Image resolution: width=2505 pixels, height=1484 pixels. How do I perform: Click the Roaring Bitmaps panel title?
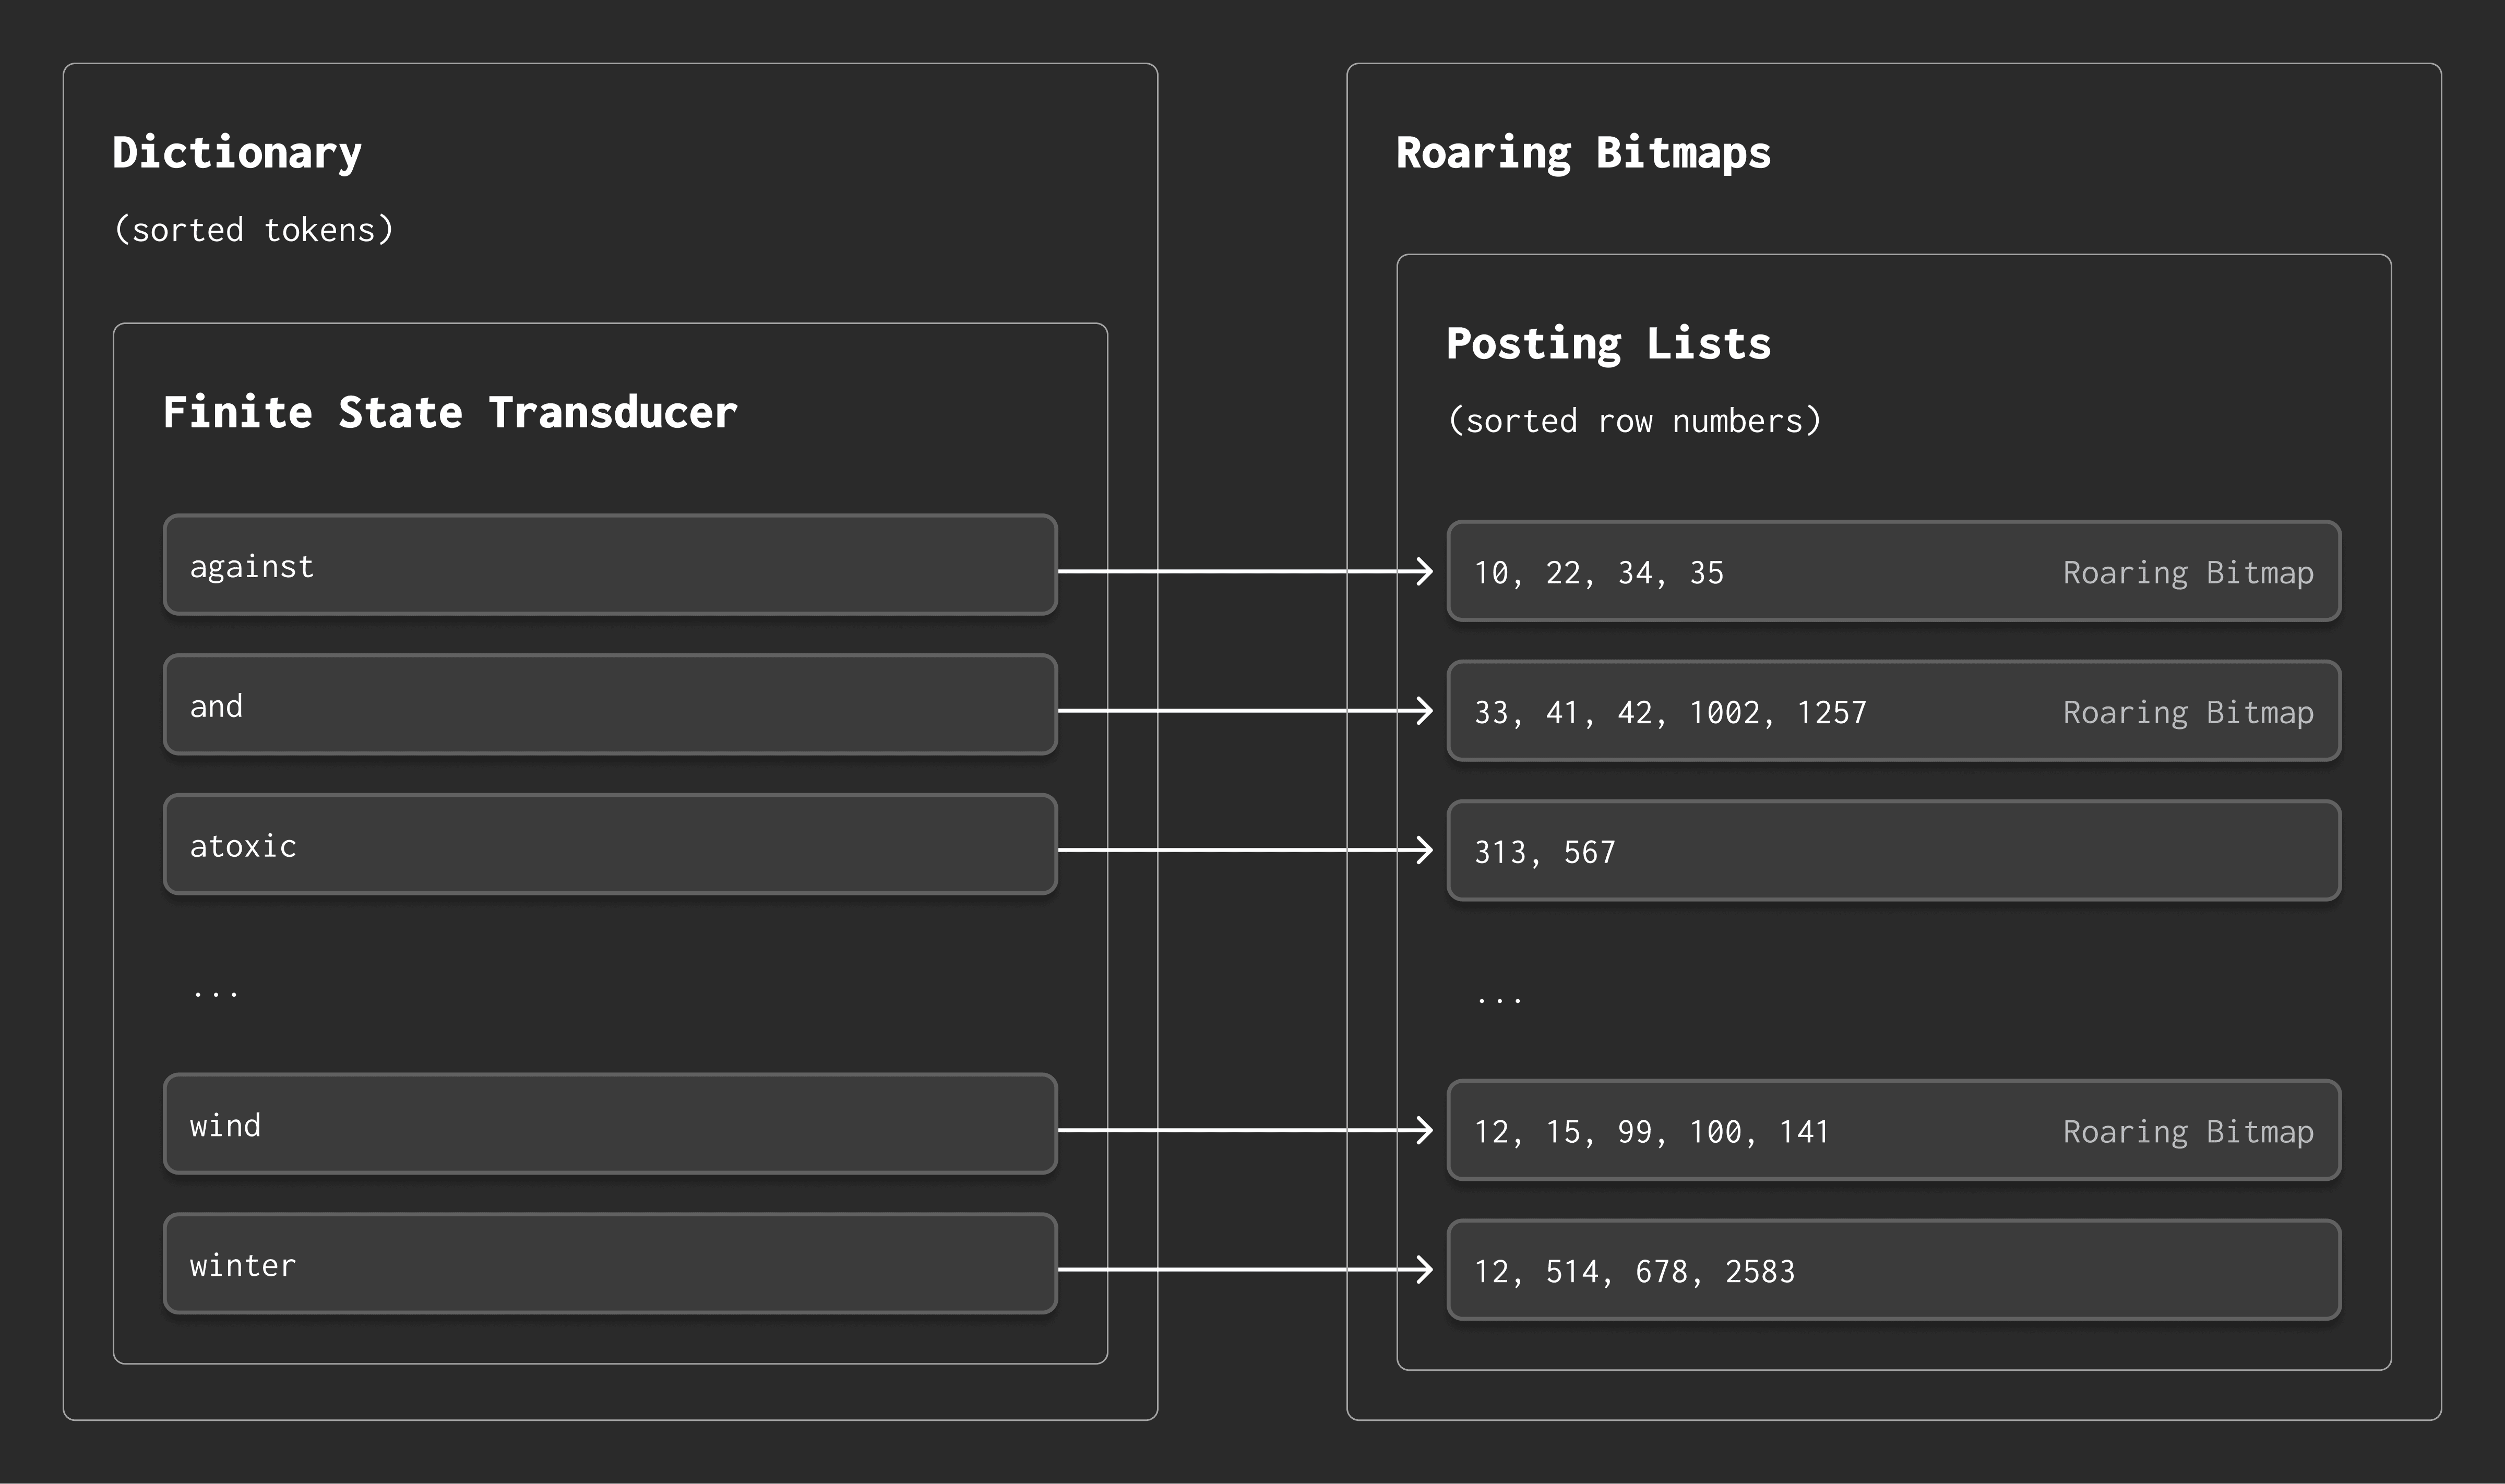point(1583,152)
